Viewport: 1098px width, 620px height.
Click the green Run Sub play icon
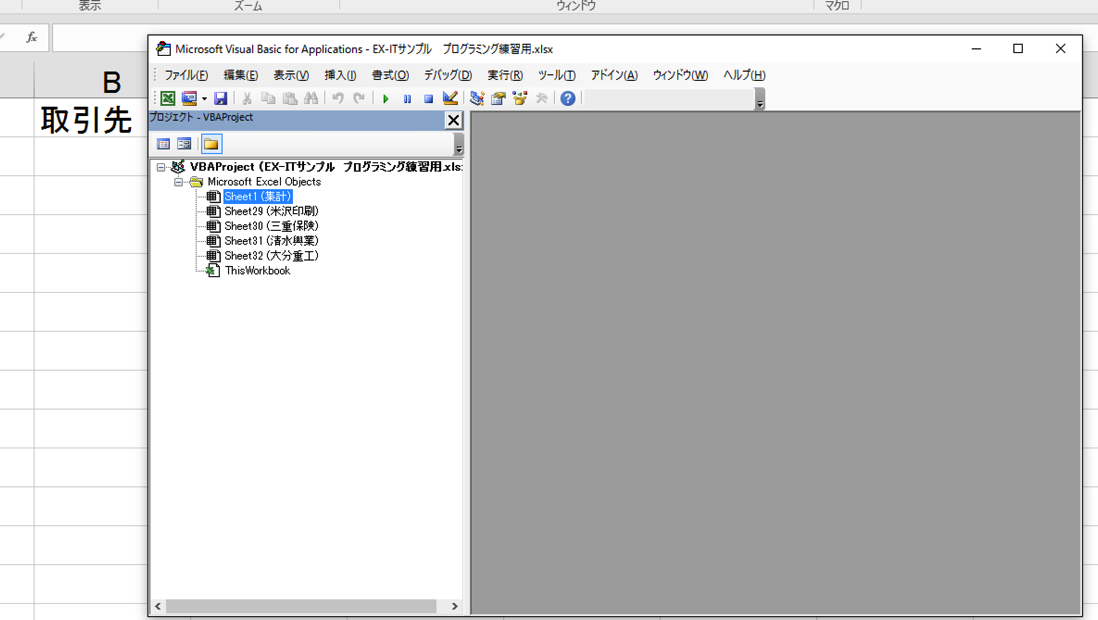coord(386,99)
